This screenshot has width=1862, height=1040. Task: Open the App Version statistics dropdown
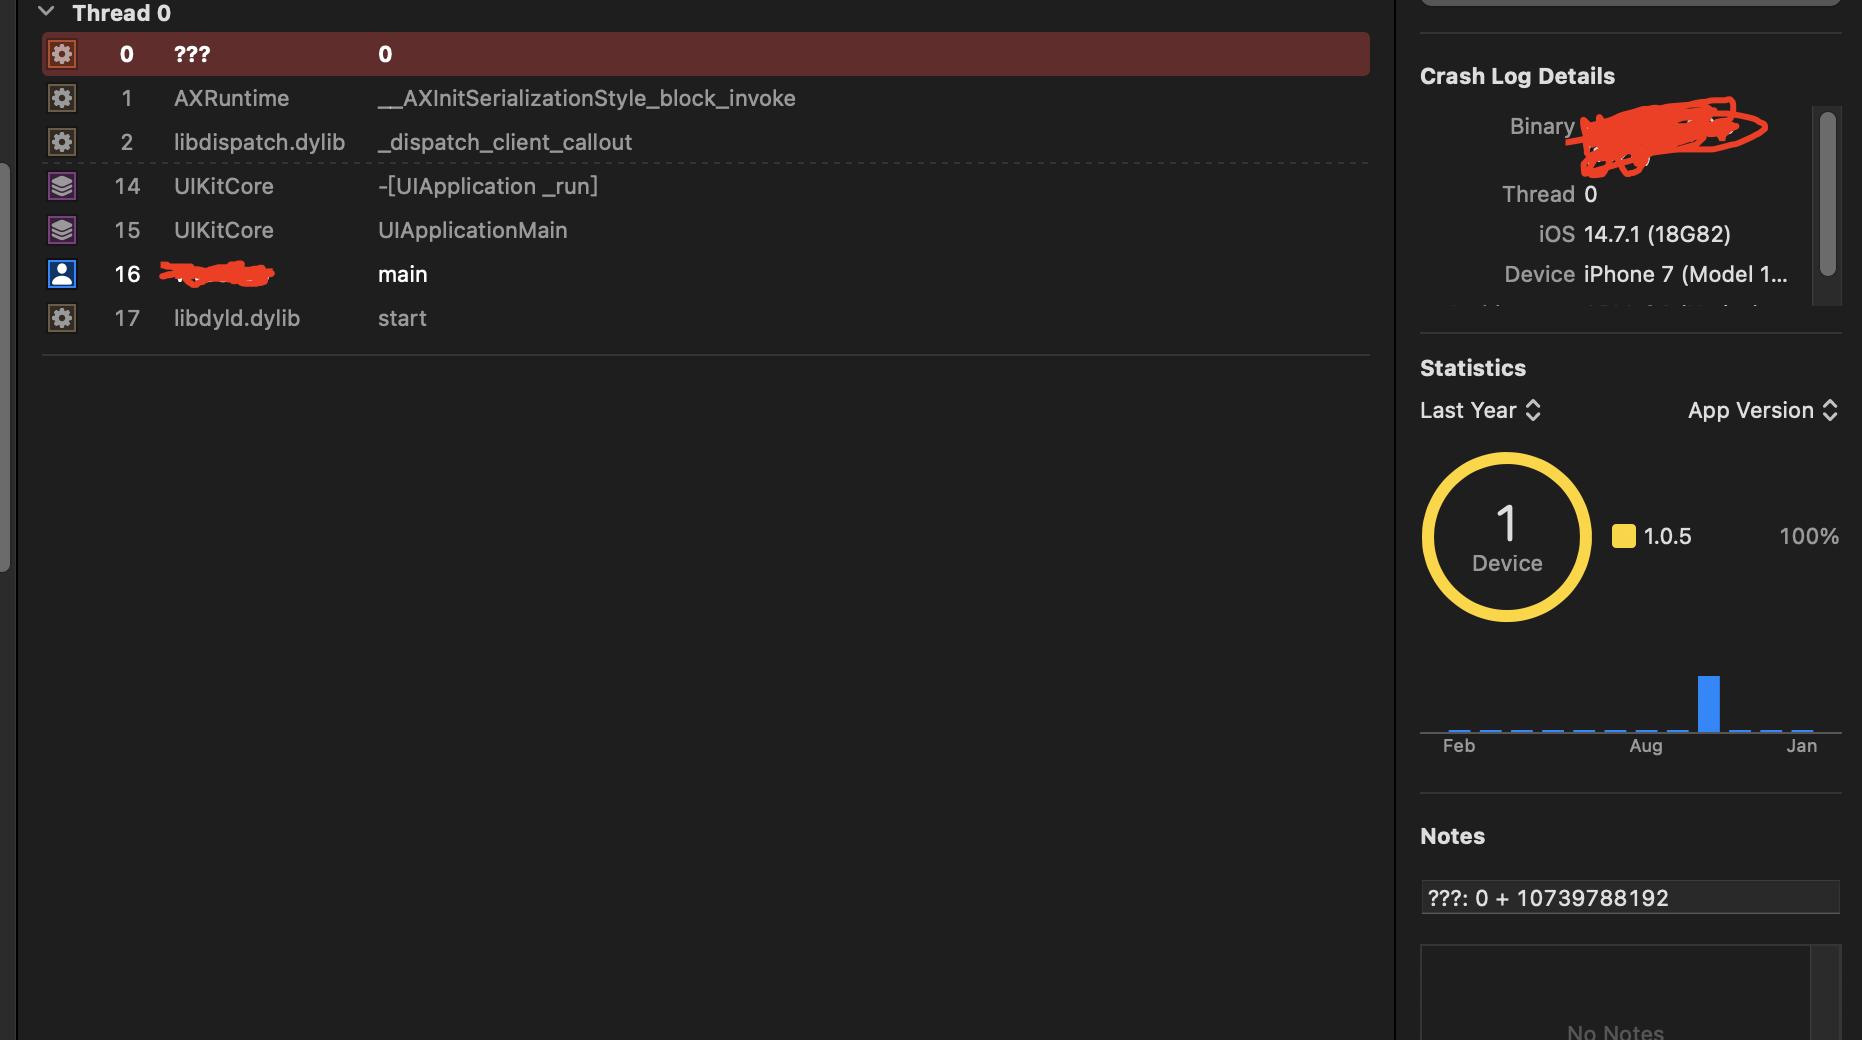click(x=1763, y=410)
